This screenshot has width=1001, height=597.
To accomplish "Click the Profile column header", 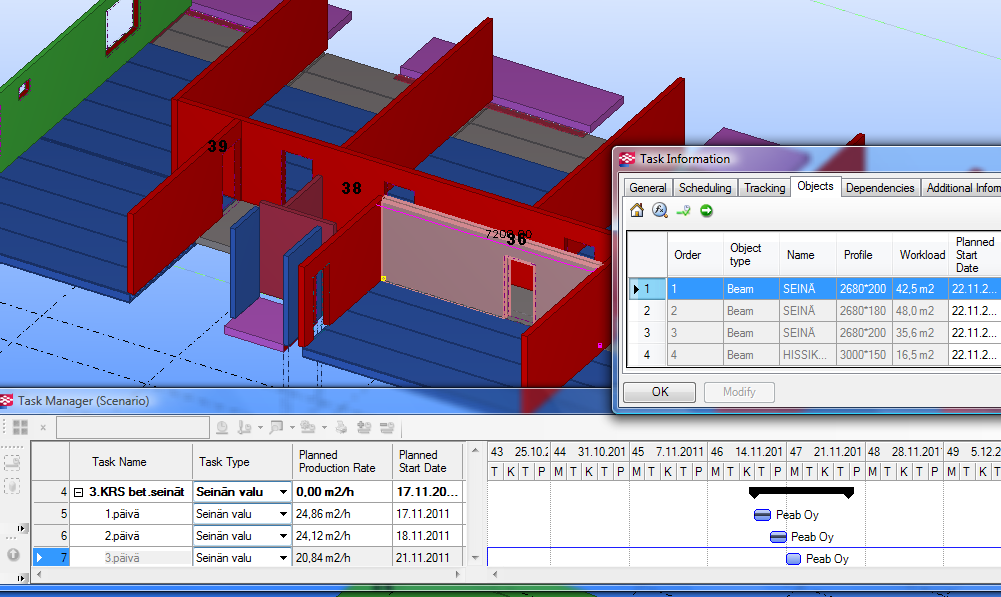I will [x=864, y=255].
